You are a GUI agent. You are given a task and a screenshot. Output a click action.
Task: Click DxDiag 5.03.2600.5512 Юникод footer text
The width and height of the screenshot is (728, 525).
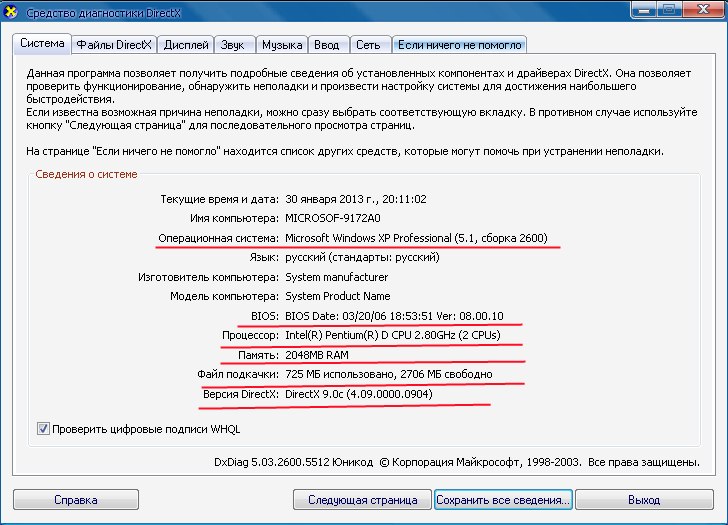pos(293,462)
